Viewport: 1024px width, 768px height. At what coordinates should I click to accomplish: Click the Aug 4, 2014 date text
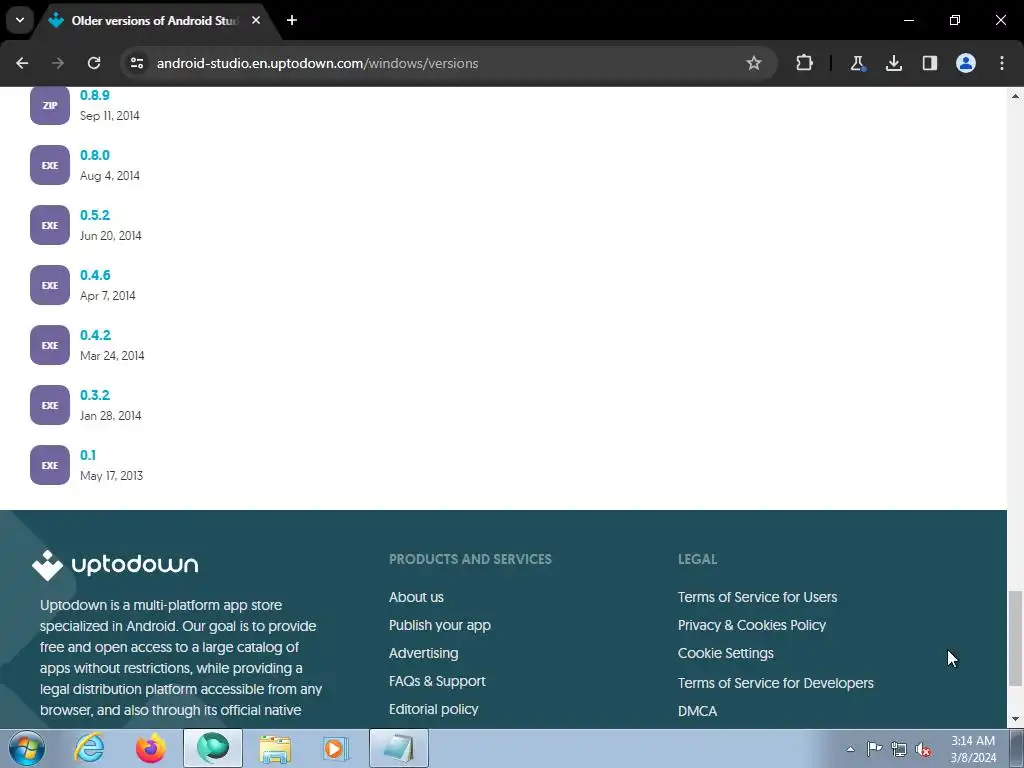(x=110, y=176)
